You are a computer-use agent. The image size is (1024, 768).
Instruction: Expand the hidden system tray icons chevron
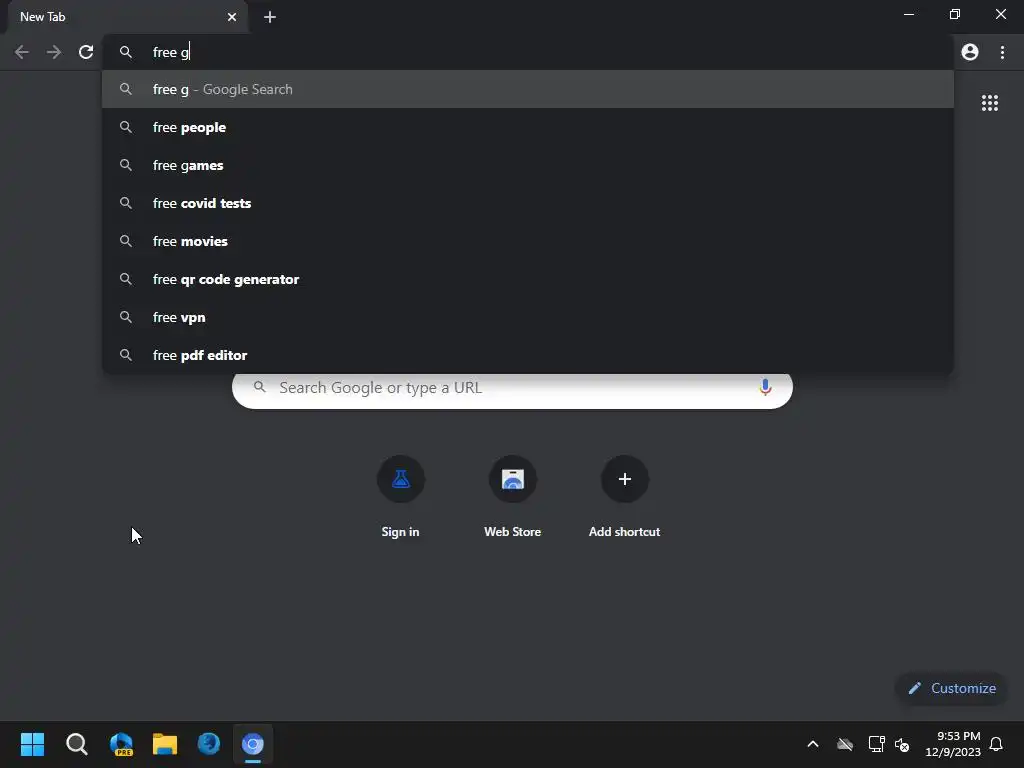click(813, 744)
